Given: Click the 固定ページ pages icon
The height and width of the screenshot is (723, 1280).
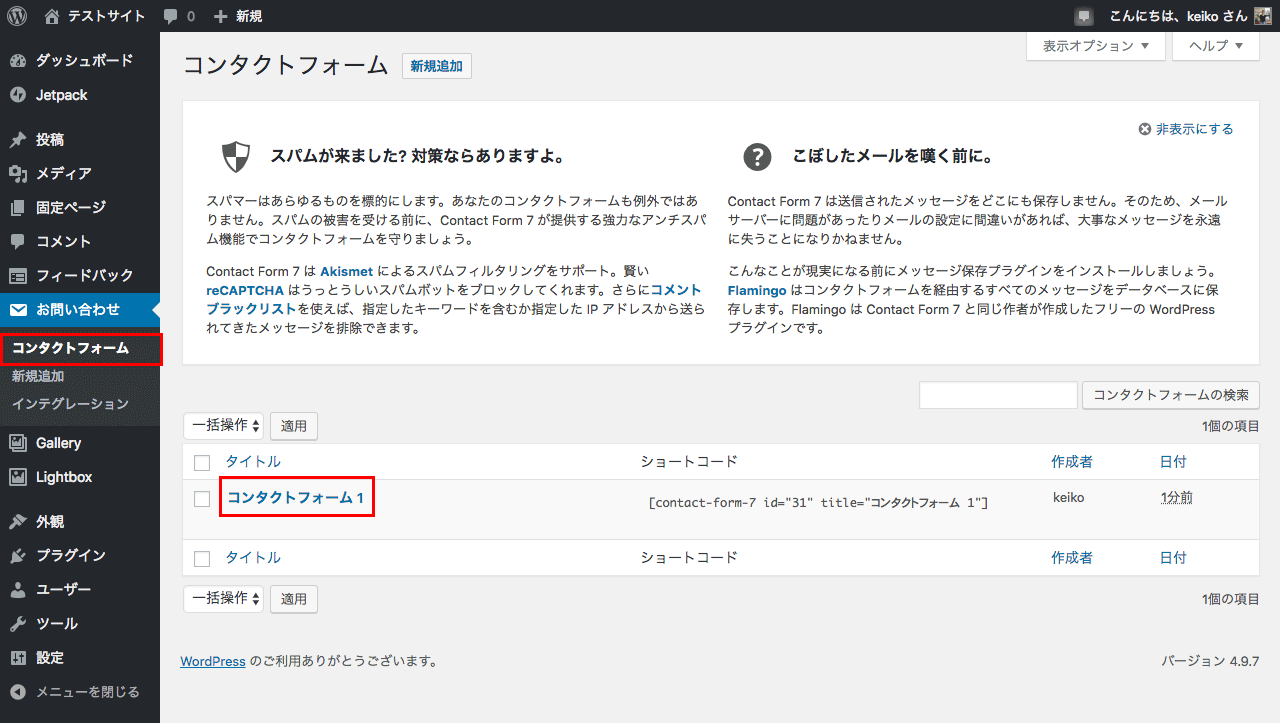Looking at the screenshot, I should (18, 208).
